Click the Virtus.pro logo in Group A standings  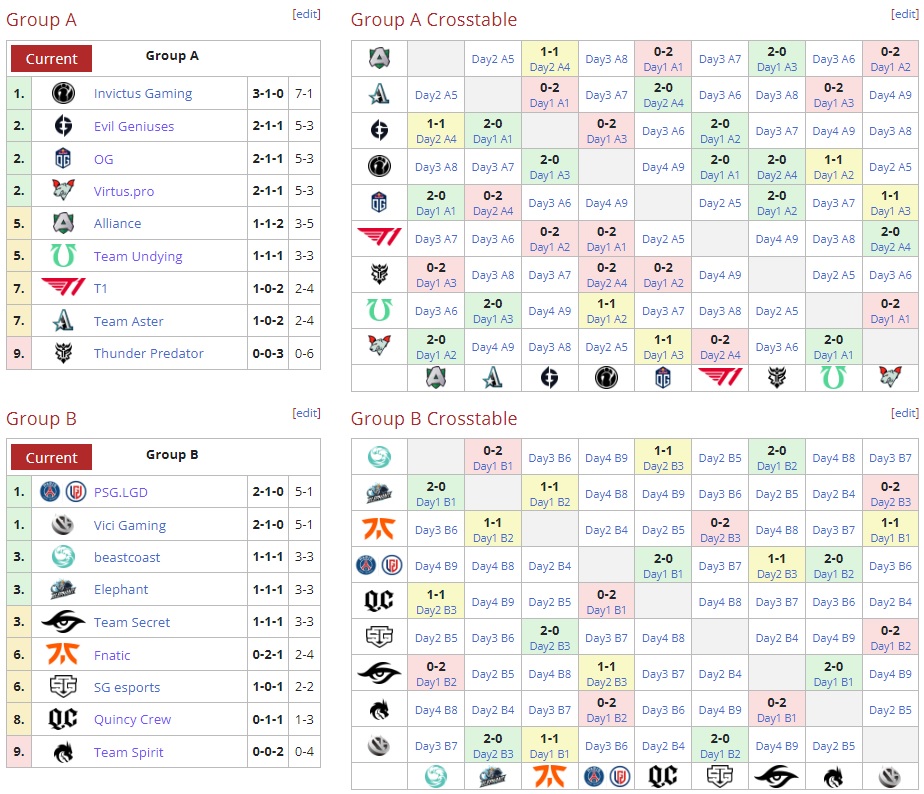tap(64, 191)
